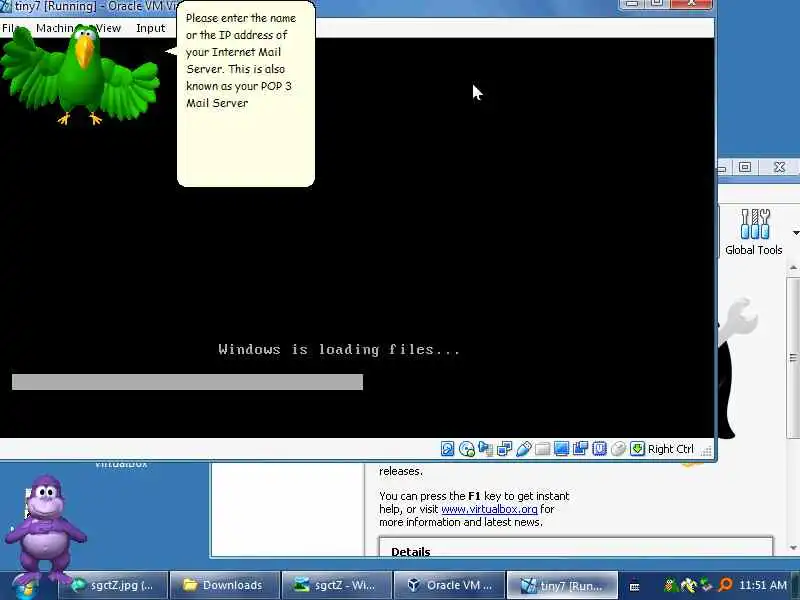Click the USB devices indicator icon
The height and width of the screenshot is (600, 800).
click(x=523, y=449)
